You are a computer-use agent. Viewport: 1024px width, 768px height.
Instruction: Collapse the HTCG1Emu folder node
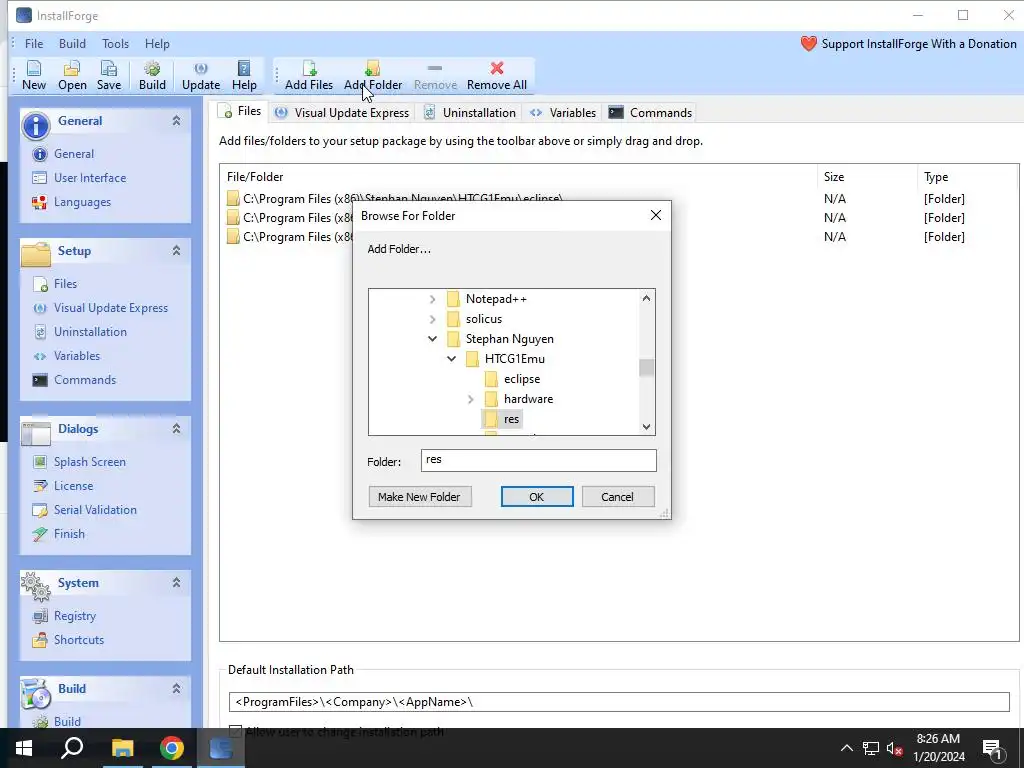[x=451, y=359]
